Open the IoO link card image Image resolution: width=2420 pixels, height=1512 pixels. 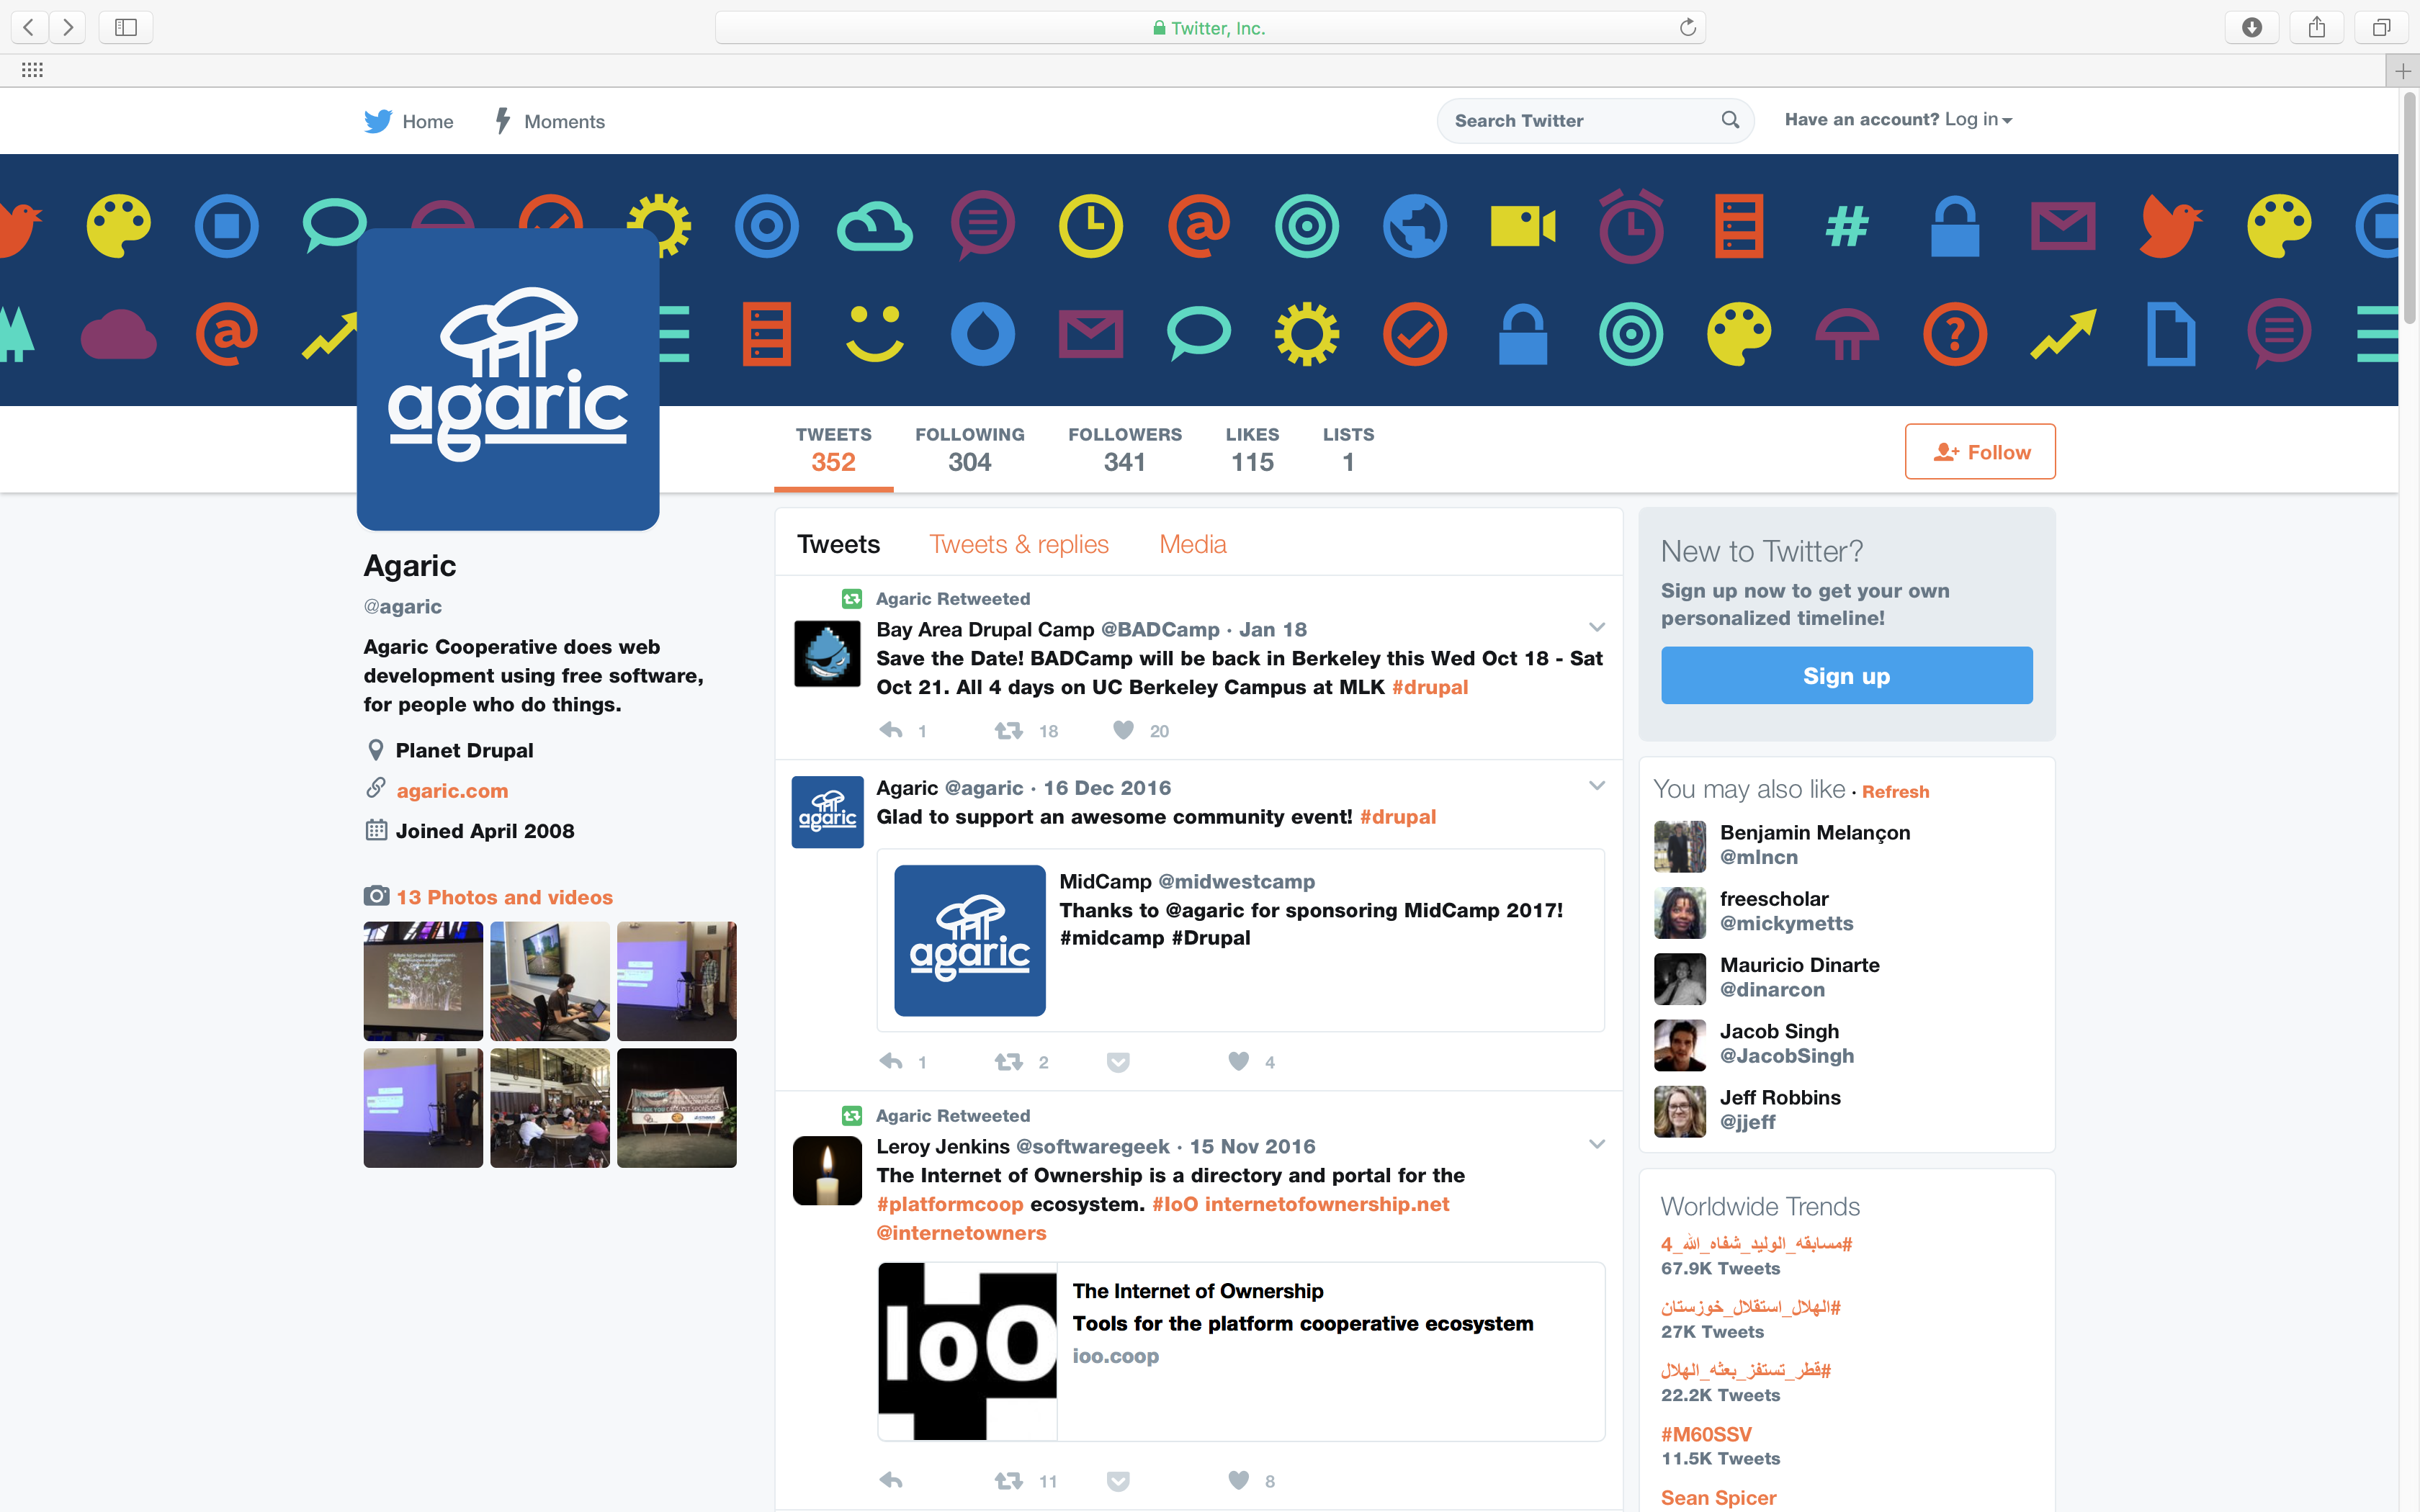click(x=967, y=1351)
